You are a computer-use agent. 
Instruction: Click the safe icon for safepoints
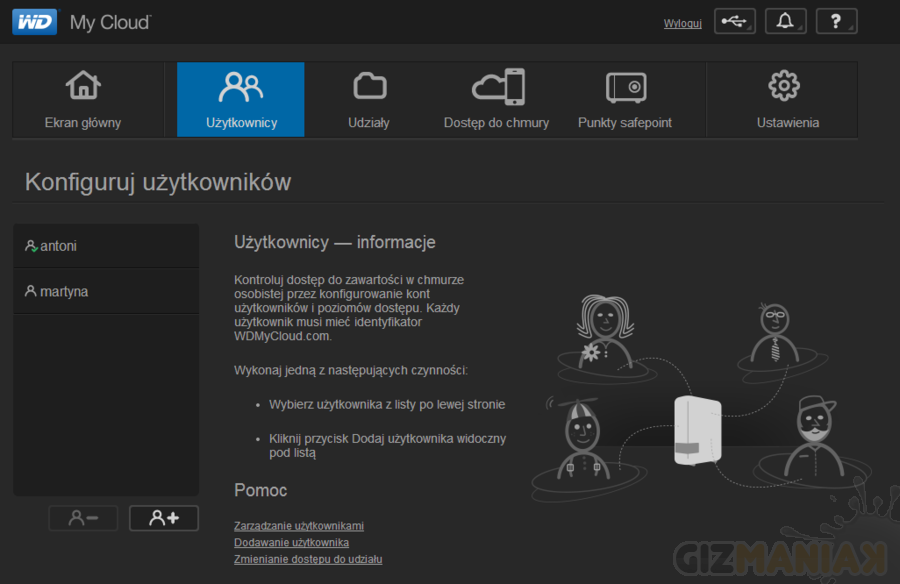click(625, 87)
